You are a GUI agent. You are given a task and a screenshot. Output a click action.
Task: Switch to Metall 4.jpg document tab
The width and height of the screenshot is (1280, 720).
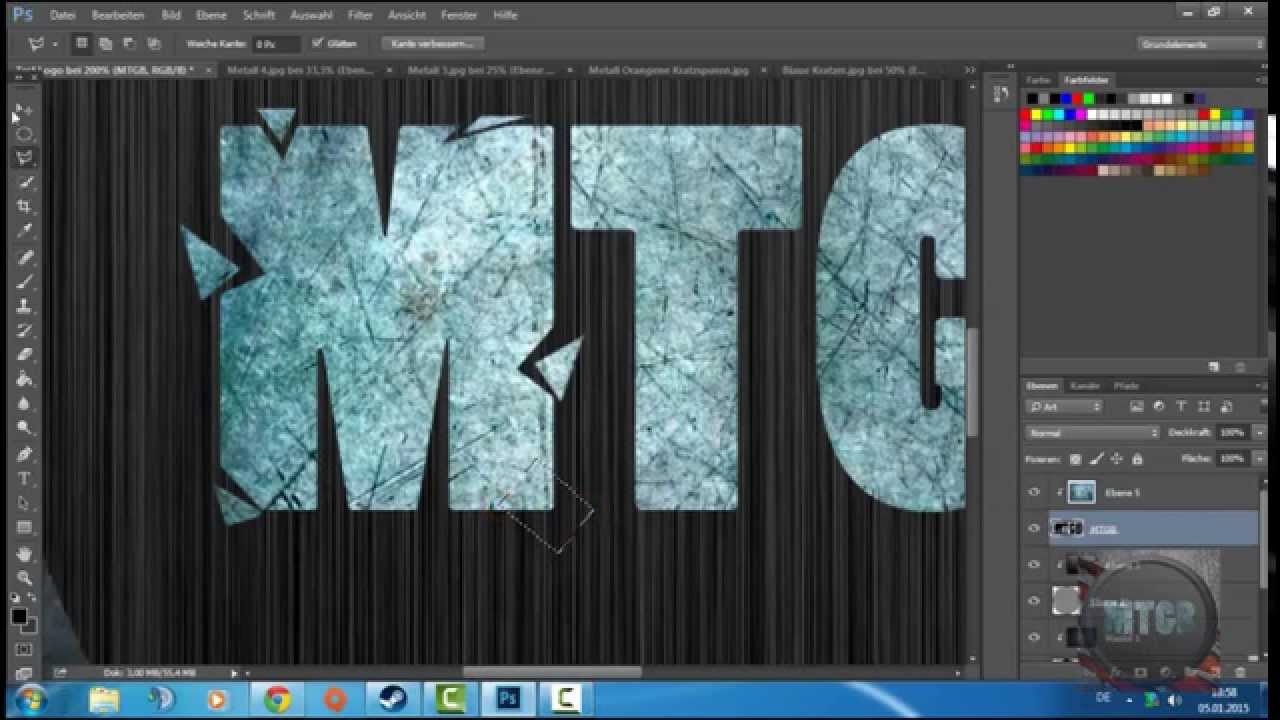point(299,70)
